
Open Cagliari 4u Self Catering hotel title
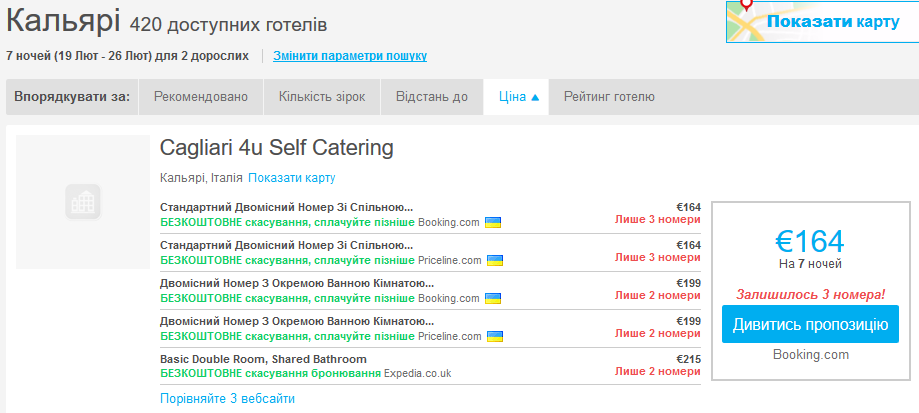tap(277, 148)
